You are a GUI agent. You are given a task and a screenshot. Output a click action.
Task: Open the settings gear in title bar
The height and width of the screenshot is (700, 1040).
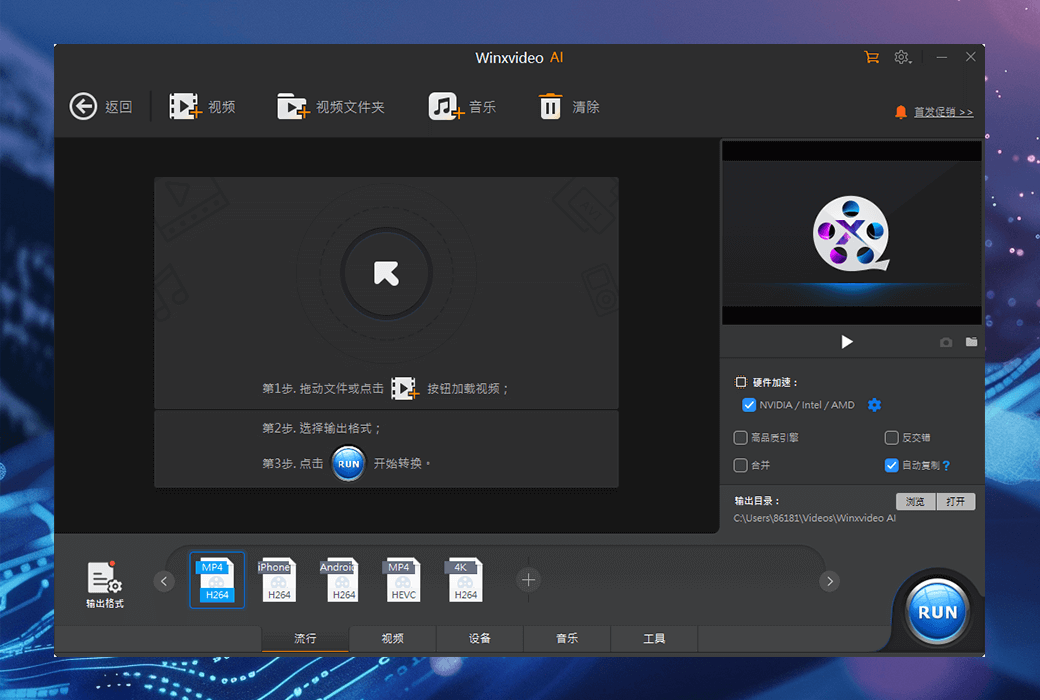(x=901, y=58)
